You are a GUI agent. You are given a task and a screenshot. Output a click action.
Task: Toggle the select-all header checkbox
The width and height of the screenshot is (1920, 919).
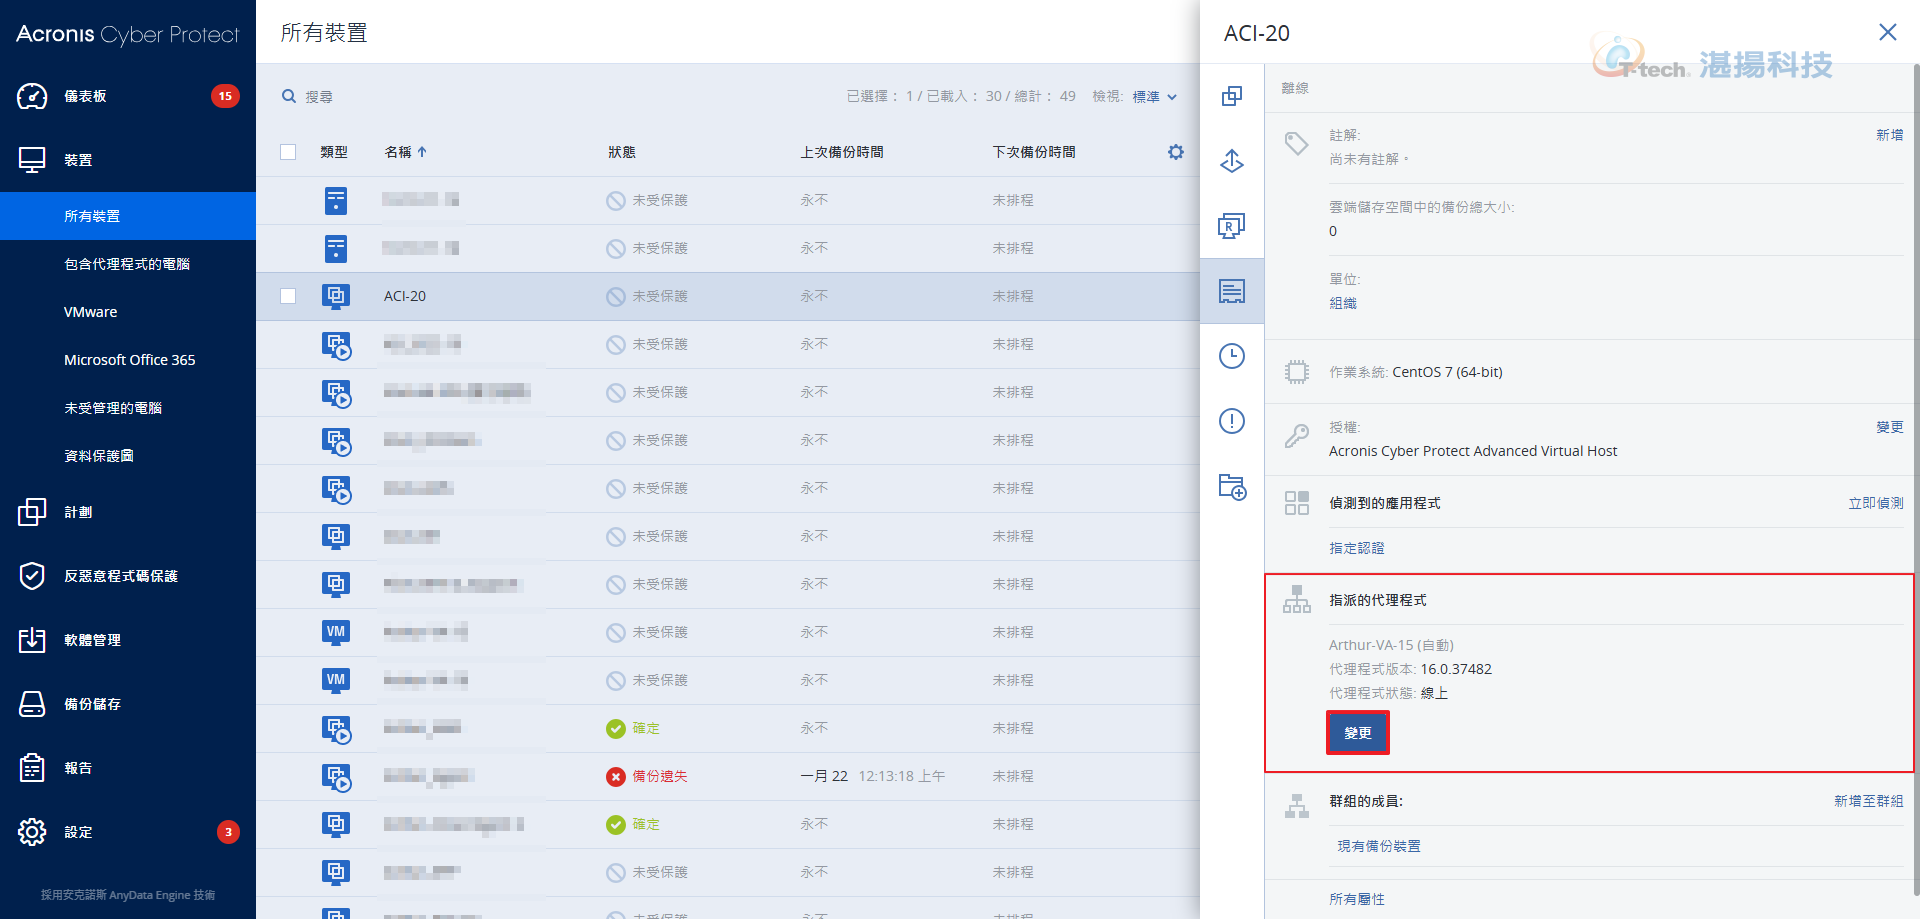click(x=288, y=152)
